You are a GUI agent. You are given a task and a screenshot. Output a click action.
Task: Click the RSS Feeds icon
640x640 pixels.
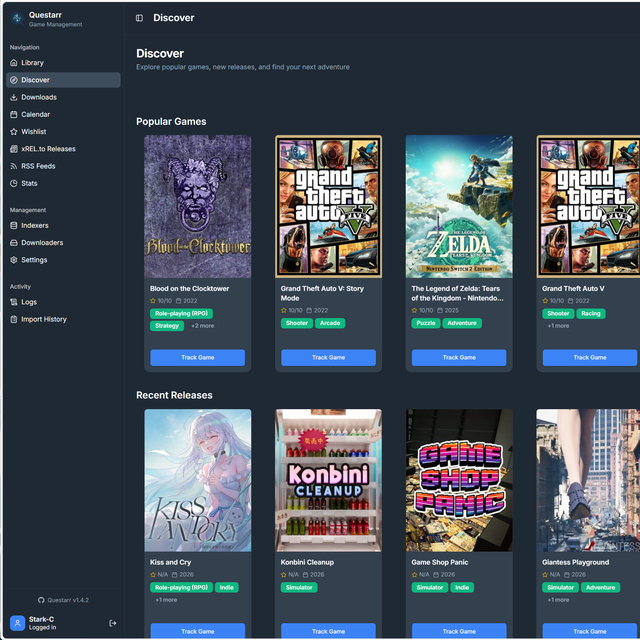tap(14, 166)
